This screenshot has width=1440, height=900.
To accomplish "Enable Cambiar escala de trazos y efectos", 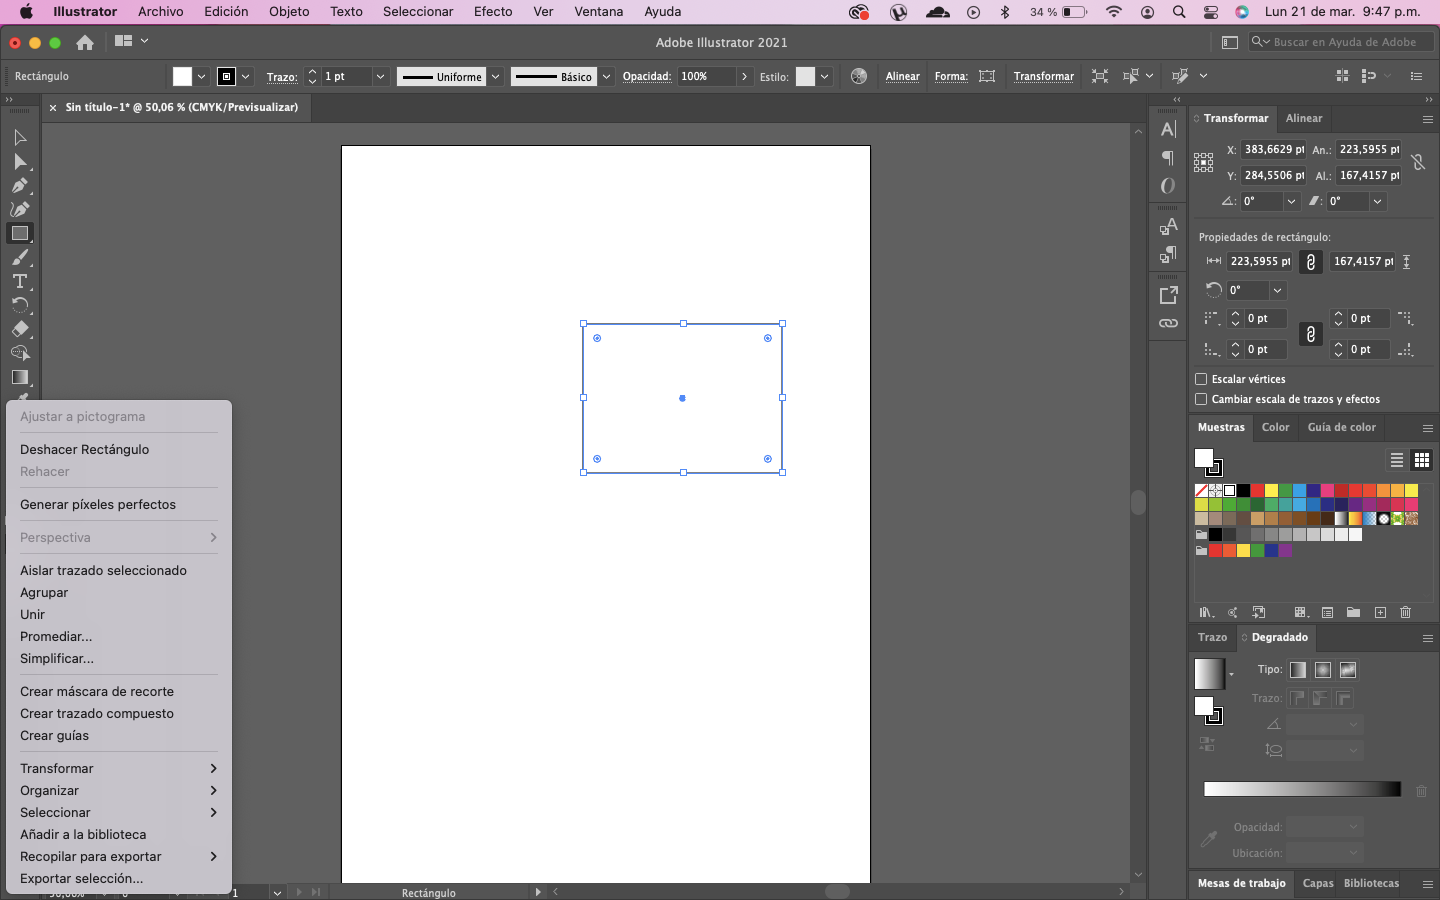I will click(1201, 399).
